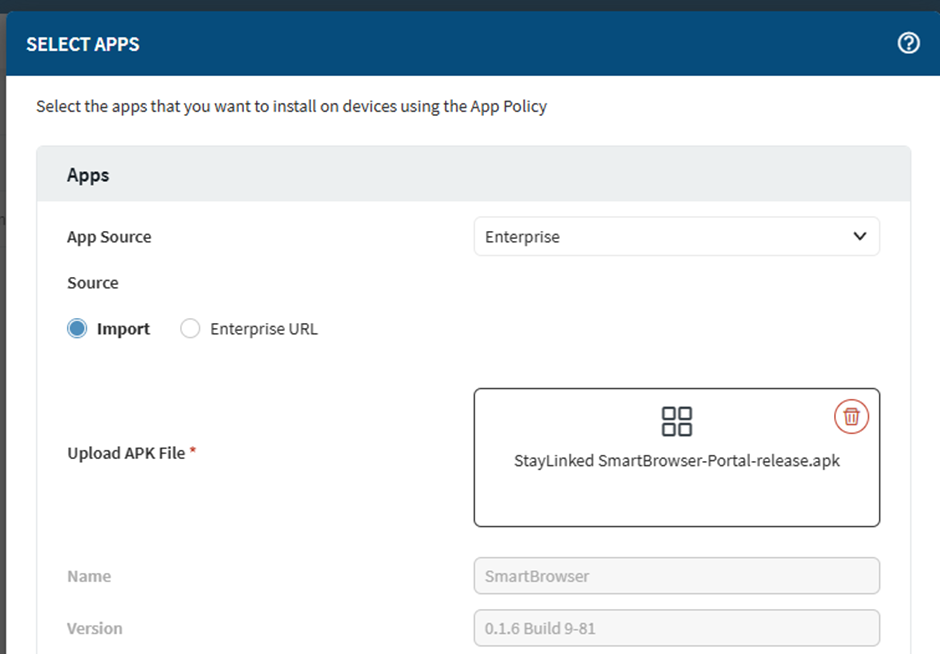Screen dimensions: 940x654
Task: Click StayLinked SmartBrowser-Portal-release.apk file name
Action: pyautogui.click(x=677, y=460)
